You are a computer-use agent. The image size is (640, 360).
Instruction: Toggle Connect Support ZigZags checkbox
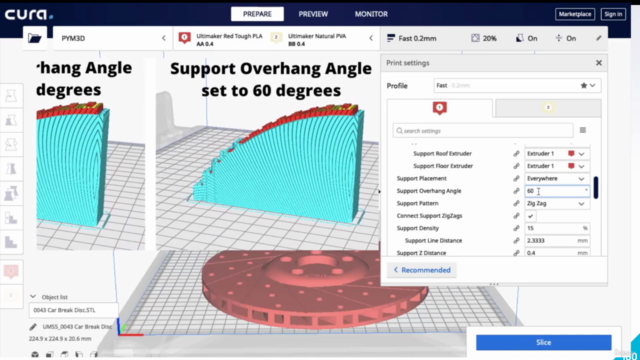pos(530,216)
